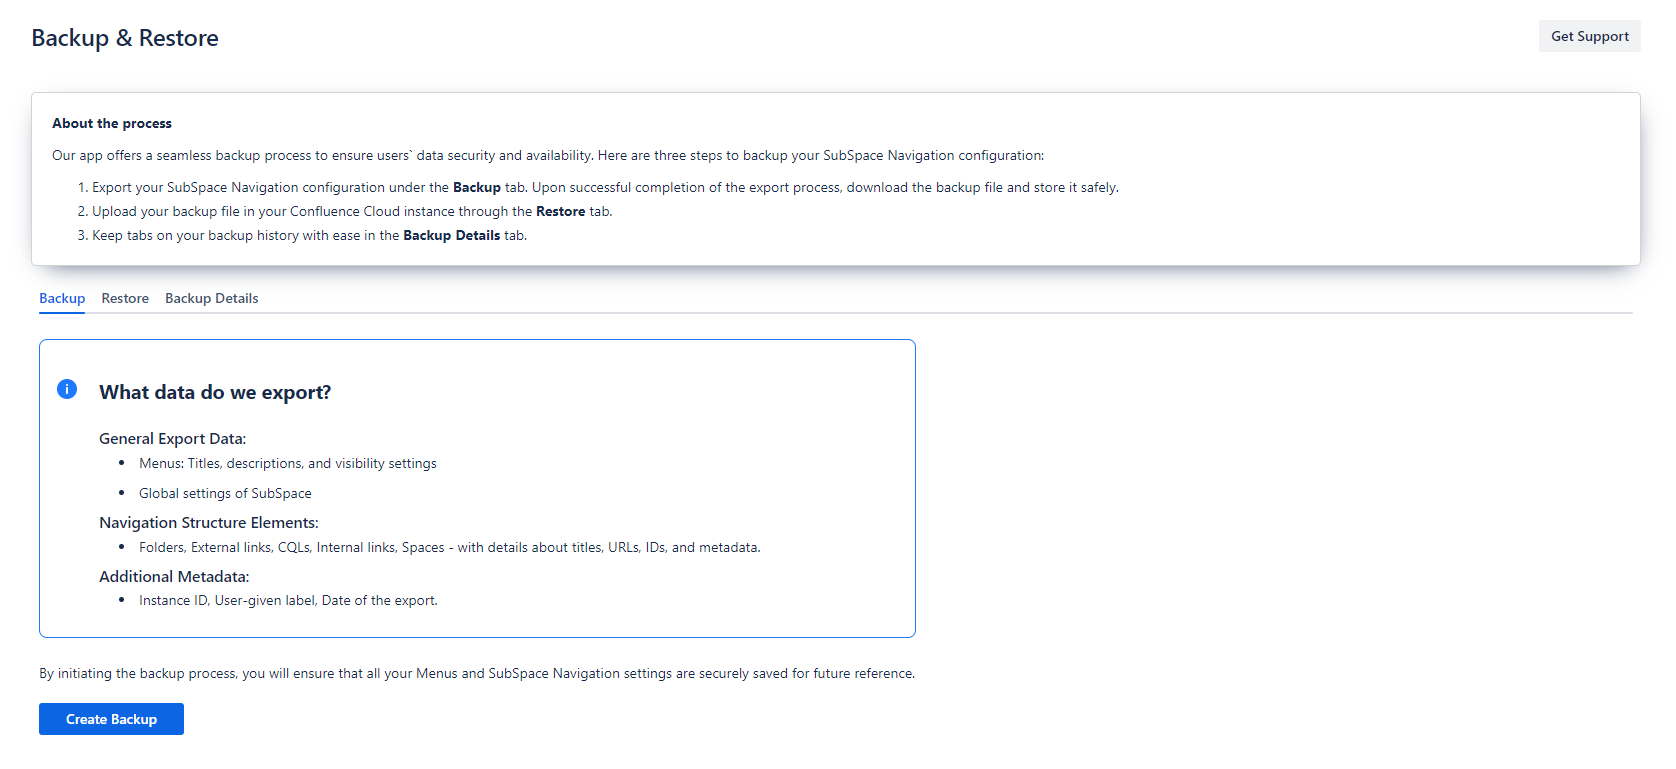This screenshot has height=769, width=1676.
Task: Click the About the process heading
Action: [112, 123]
